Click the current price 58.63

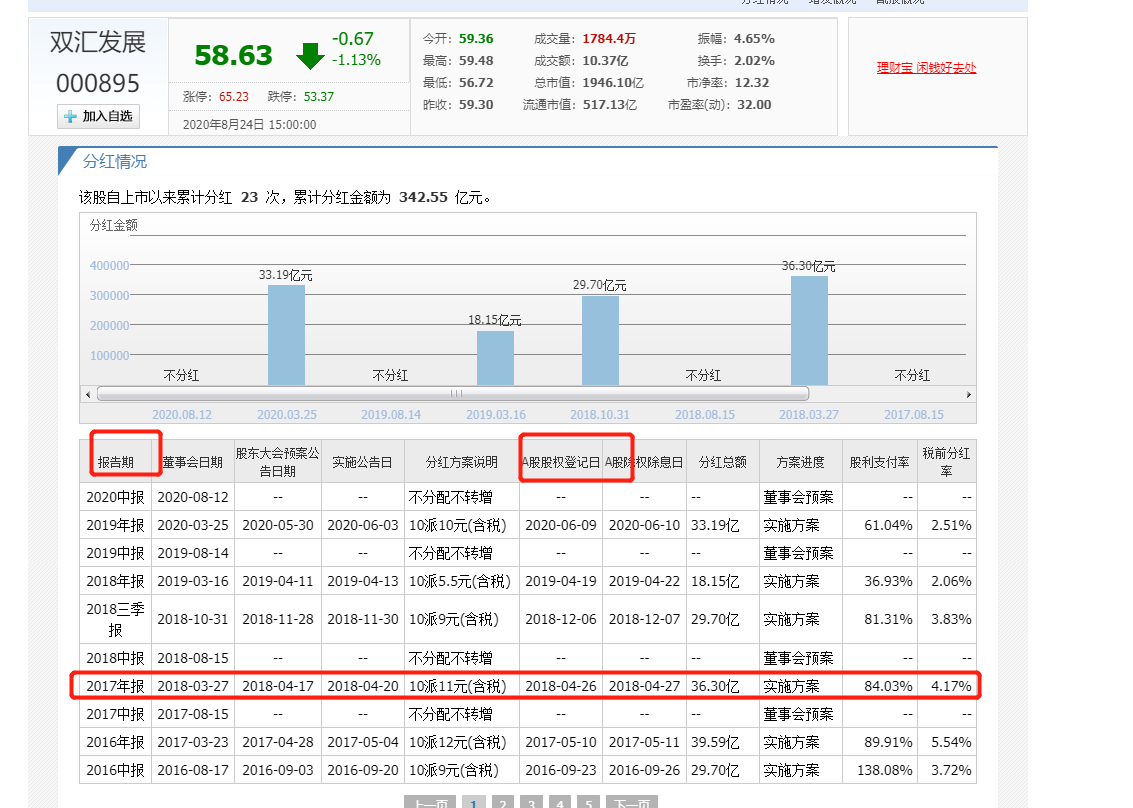(x=233, y=56)
